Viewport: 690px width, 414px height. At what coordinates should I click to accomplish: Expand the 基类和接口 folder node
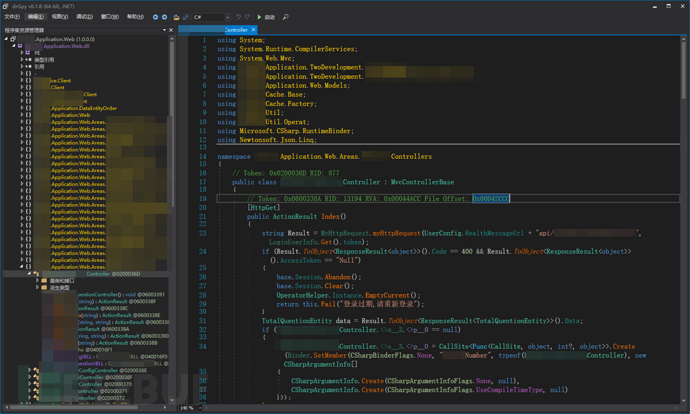[x=37, y=281]
